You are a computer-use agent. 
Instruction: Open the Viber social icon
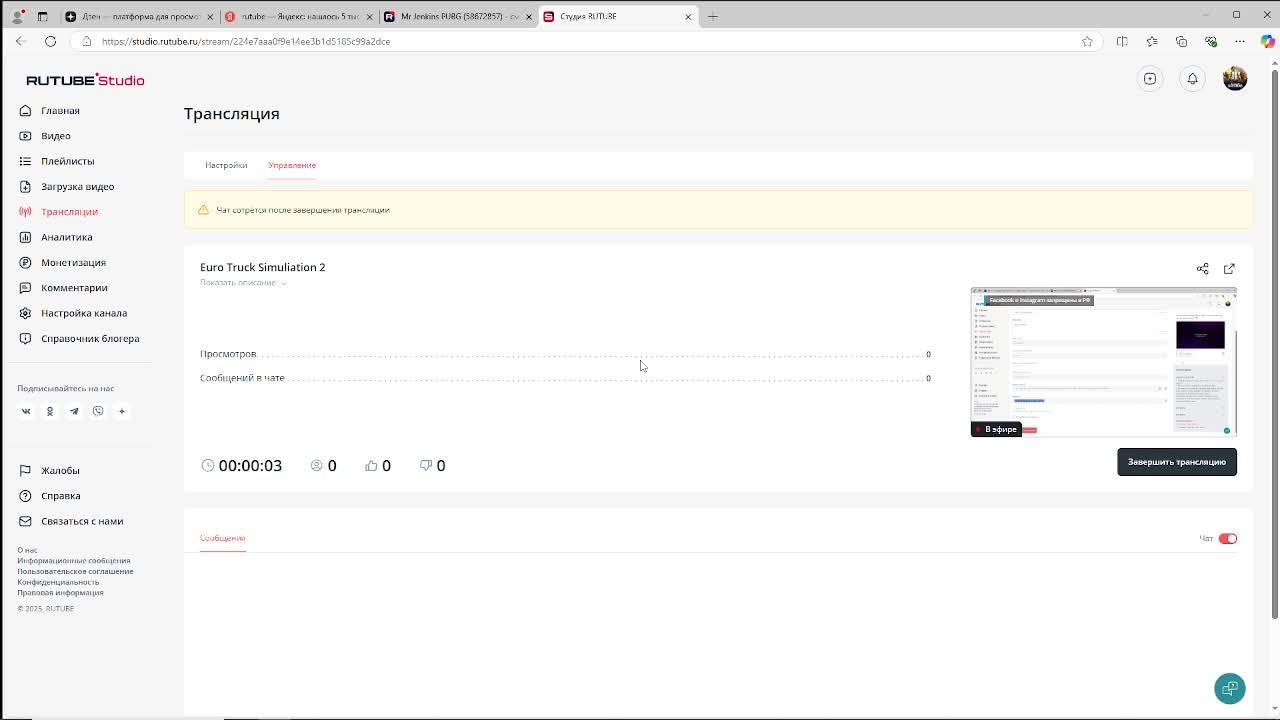[98, 411]
